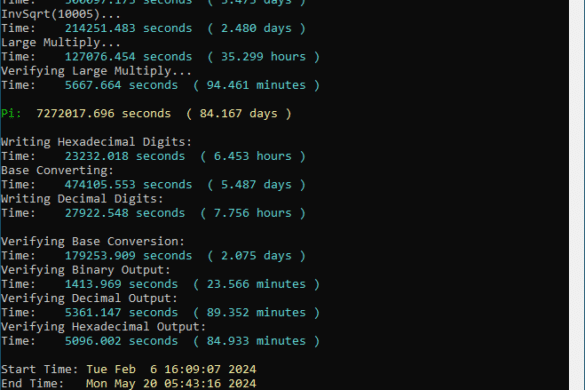Click the '7.756 hours' duration

click(x=253, y=213)
